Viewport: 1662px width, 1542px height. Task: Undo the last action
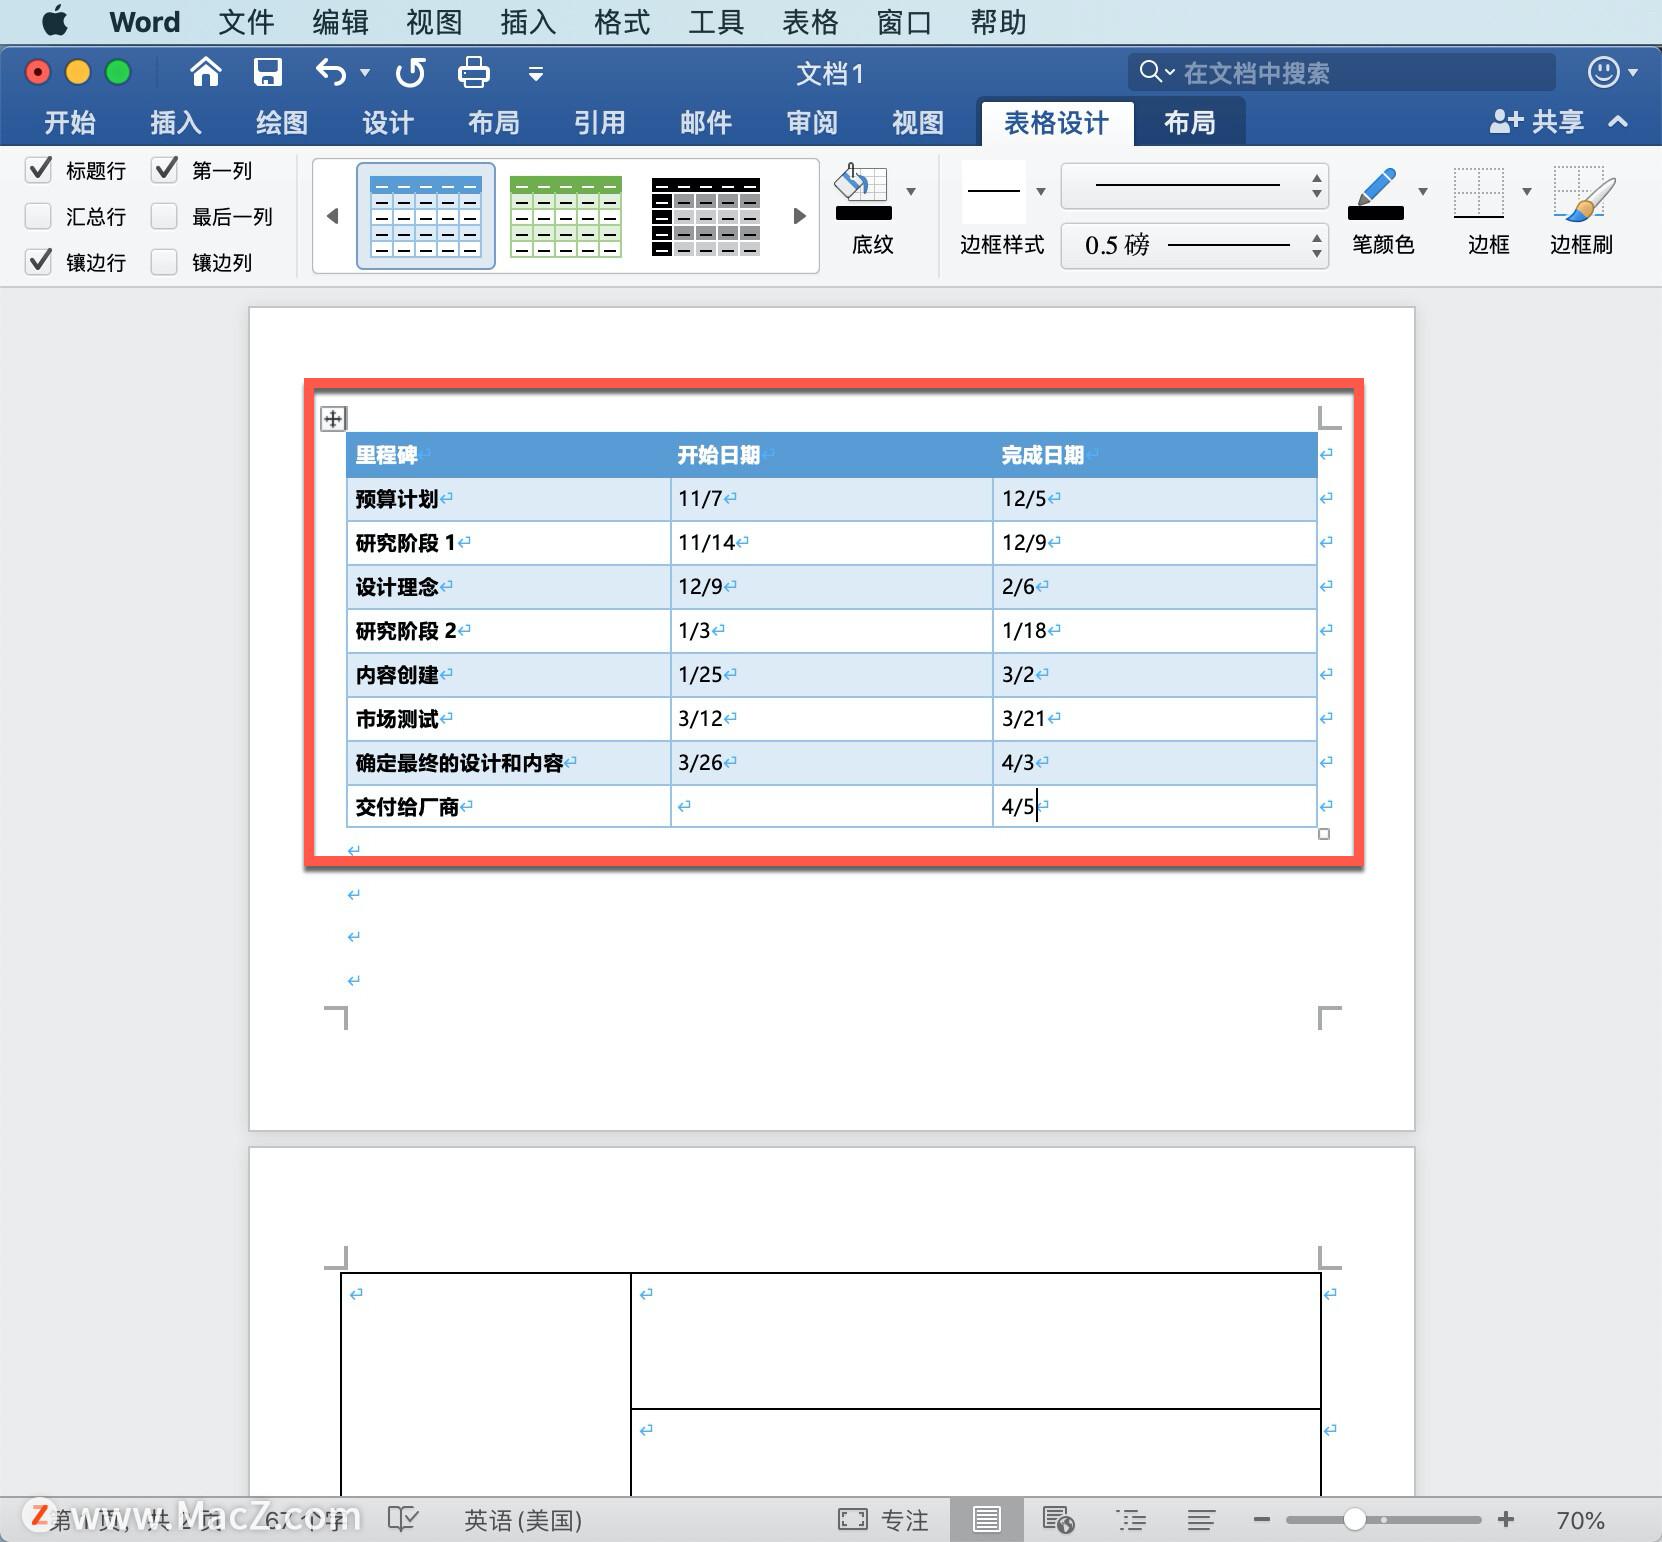(x=330, y=72)
